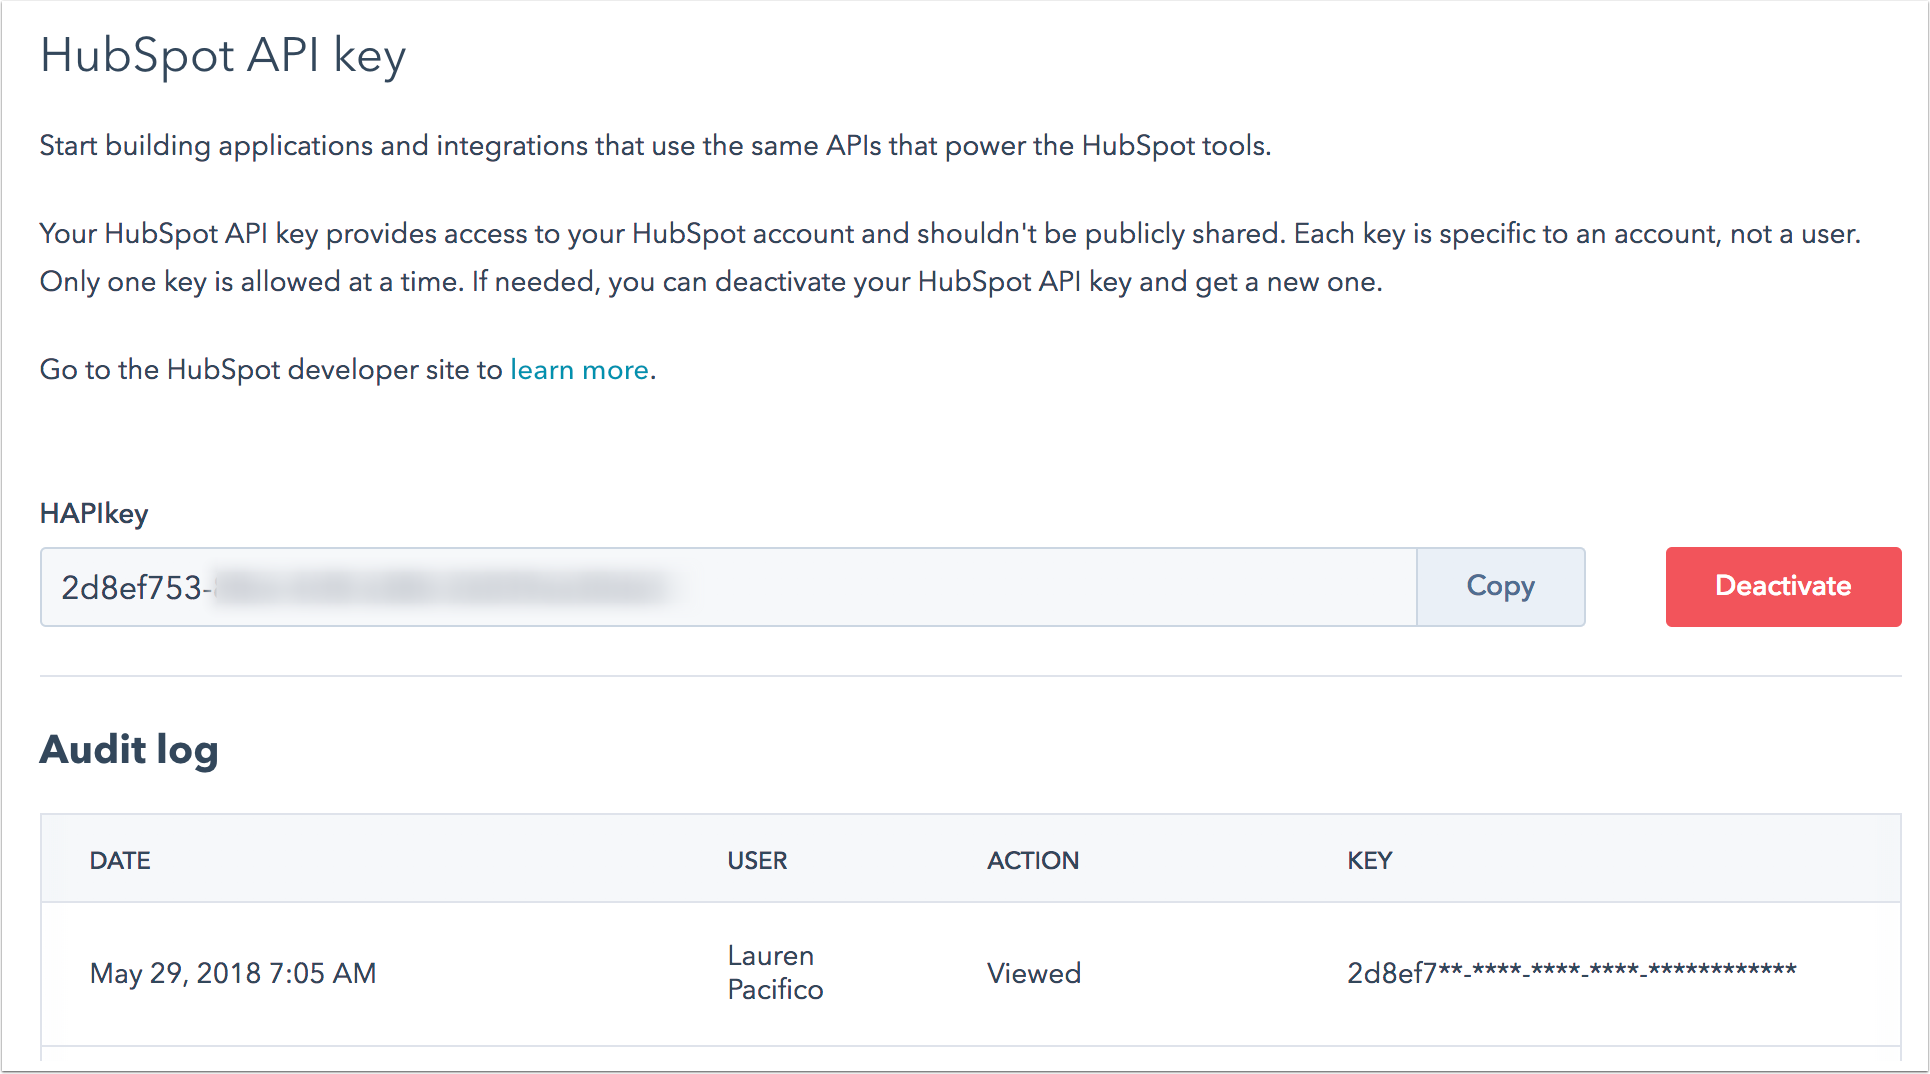This screenshot has width=1930, height=1074.
Task: Select the May 29, 2018 7:05 AM date cell
Action: [233, 973]
